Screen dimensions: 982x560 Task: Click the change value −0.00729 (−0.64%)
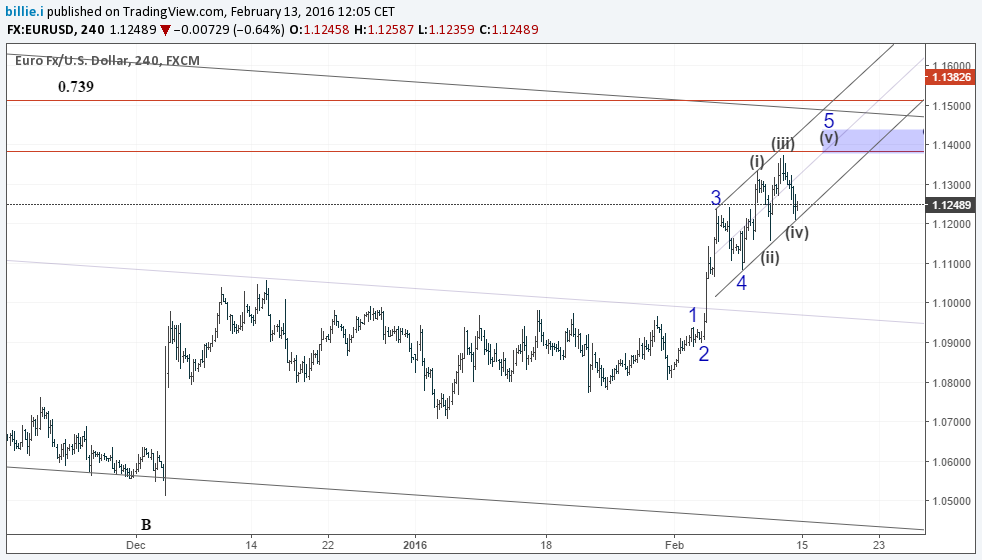(x=229, y=29)
